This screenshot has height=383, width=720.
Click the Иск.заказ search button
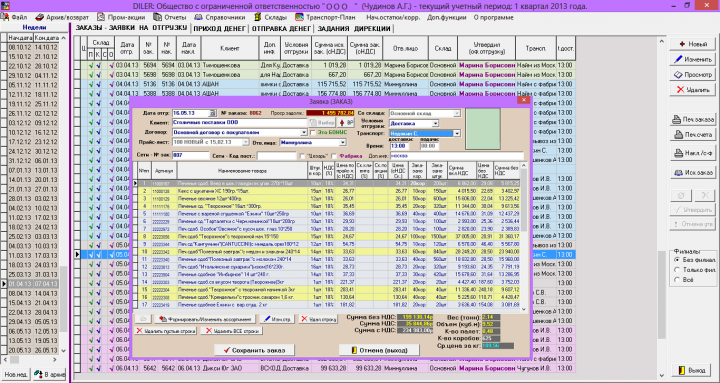[692, 173]
